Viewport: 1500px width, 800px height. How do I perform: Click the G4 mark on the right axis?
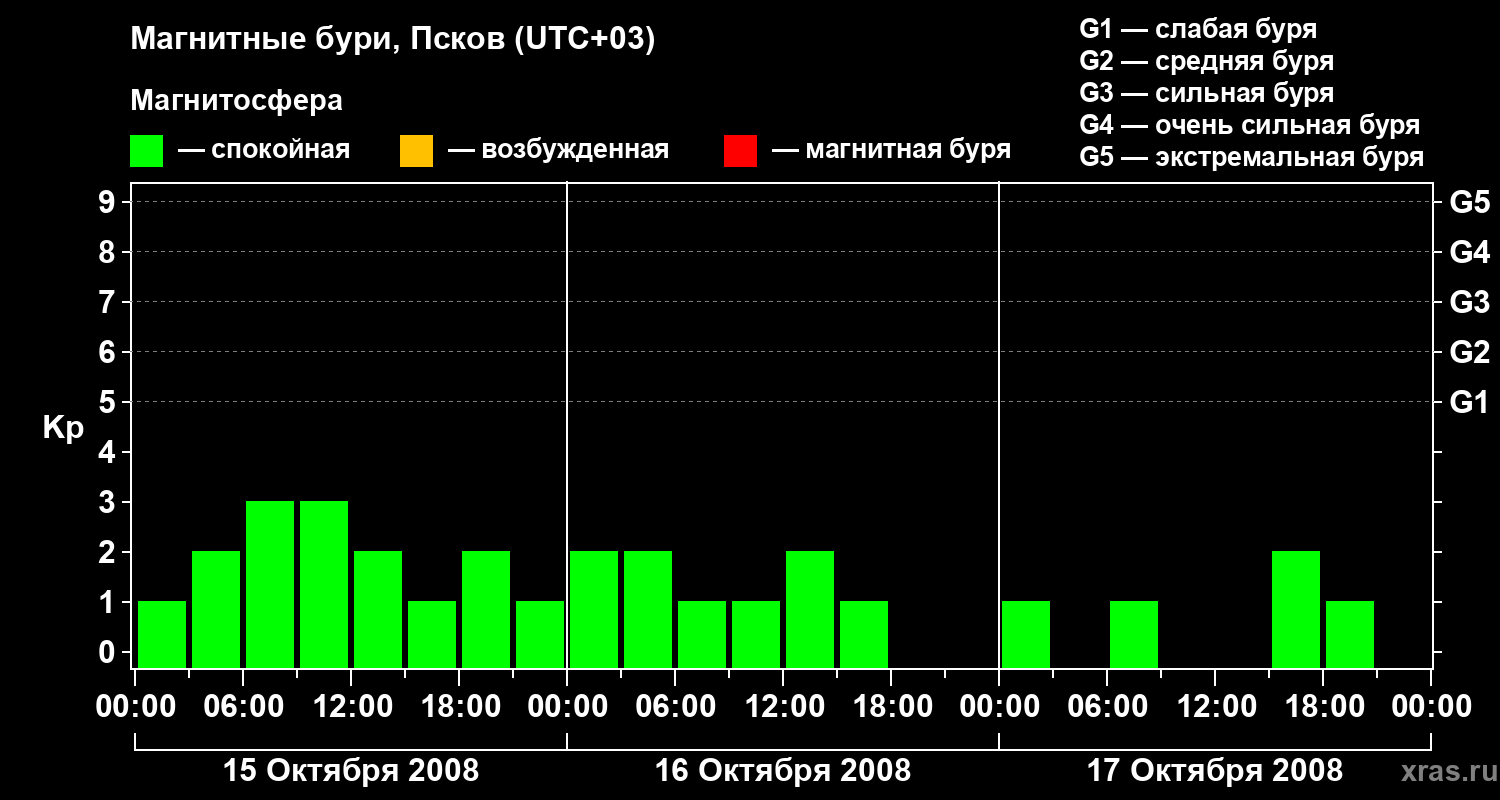[x=1469, y=252]
